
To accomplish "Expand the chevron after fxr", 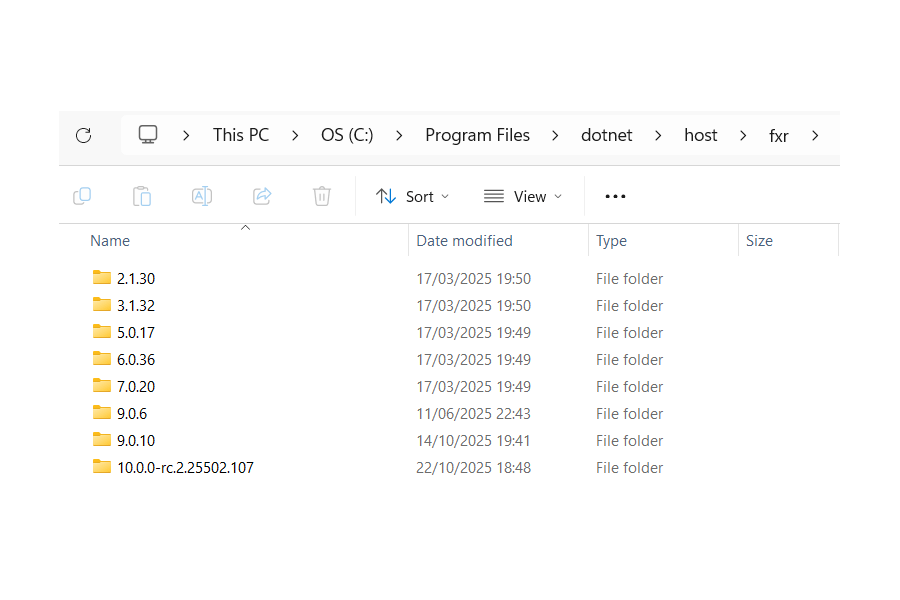I will (x=815, y=135).
